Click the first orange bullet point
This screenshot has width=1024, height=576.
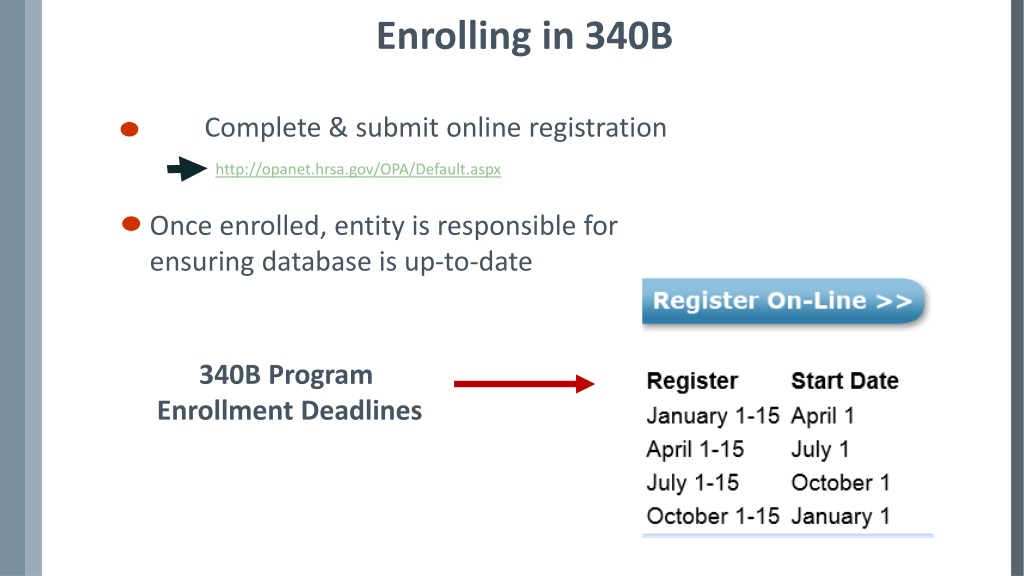tap(129, 129)
